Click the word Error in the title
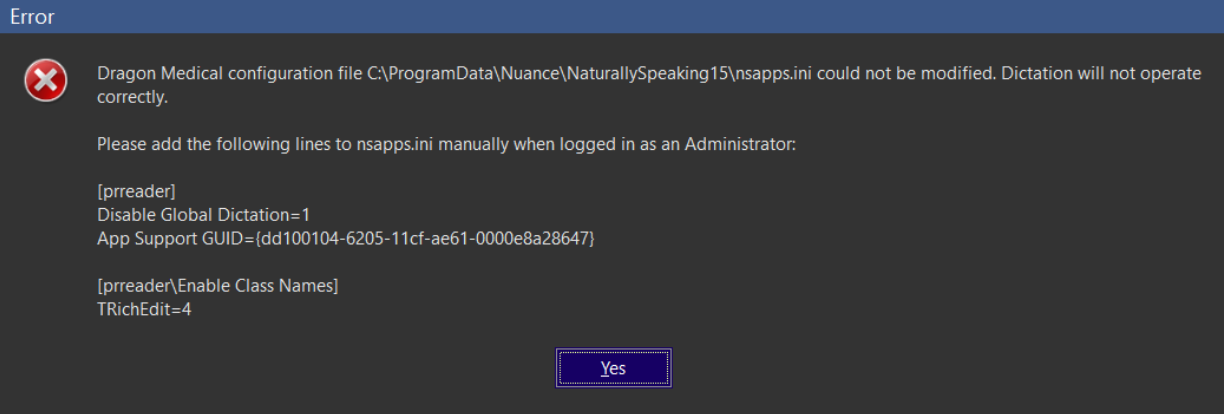This screenshot has height=414, width=1224. pyautogui.click(x=32, y=17)
